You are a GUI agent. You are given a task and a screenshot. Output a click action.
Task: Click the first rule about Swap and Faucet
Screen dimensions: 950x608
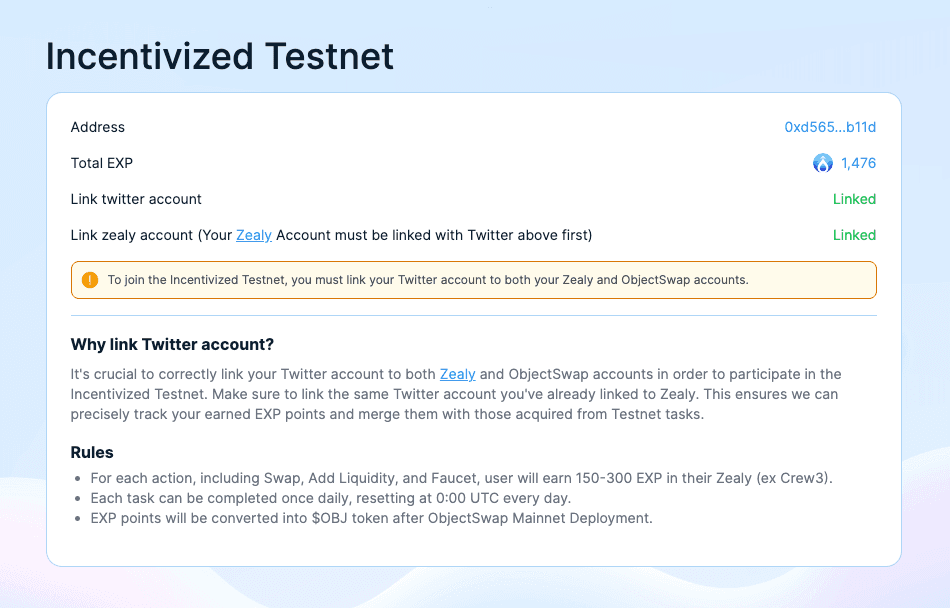462,478
